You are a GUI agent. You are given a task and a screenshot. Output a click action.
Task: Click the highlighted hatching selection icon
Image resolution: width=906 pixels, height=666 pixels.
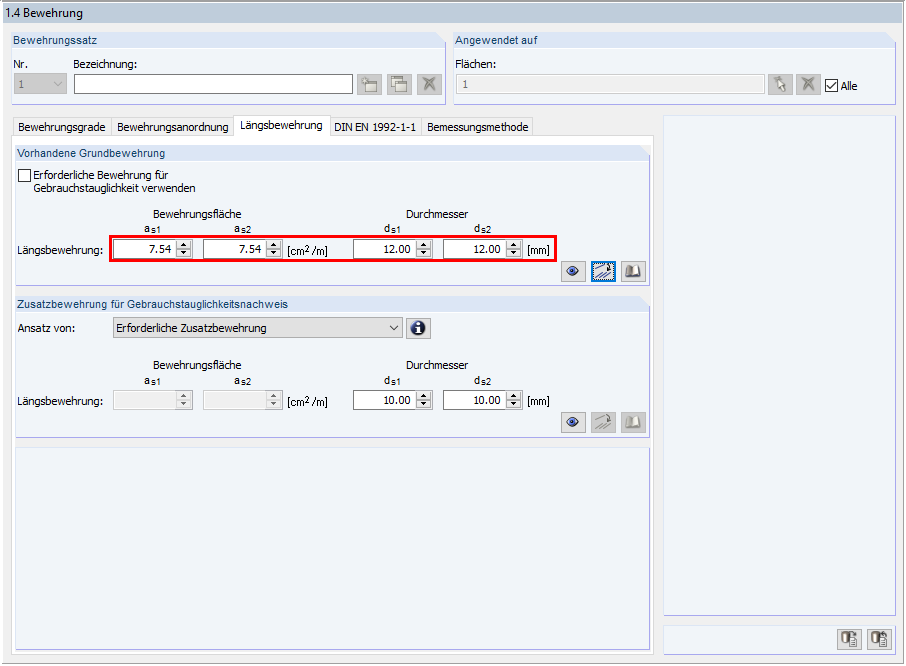point(603,271)
